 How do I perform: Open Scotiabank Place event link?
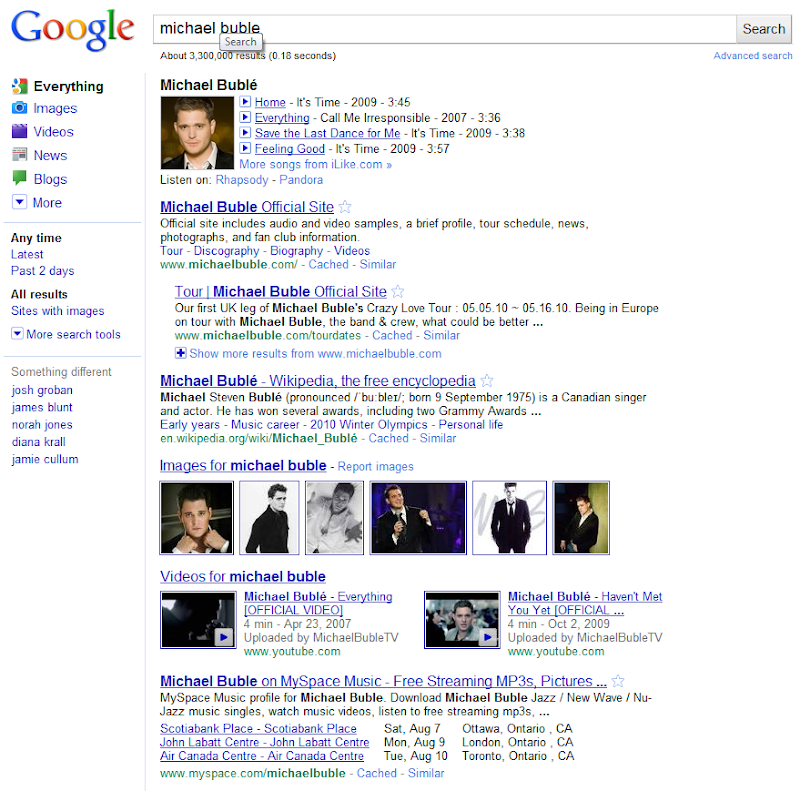point(258,728)
